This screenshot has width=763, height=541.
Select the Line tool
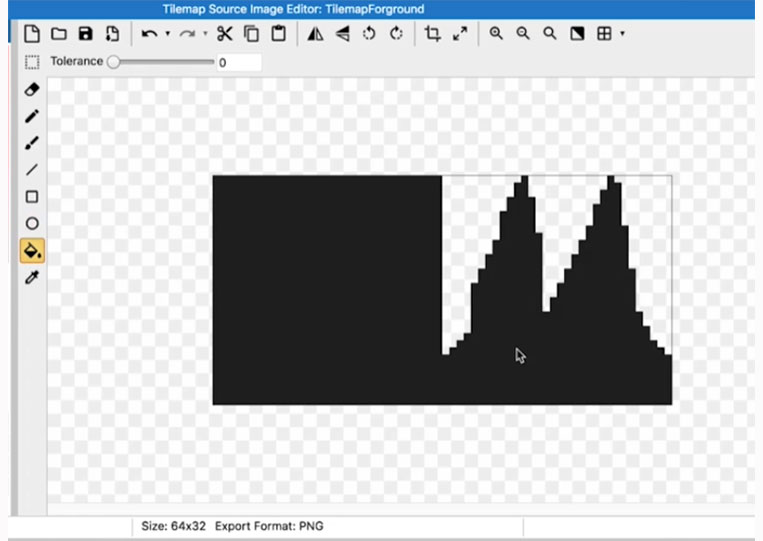(x=32, y=170)
